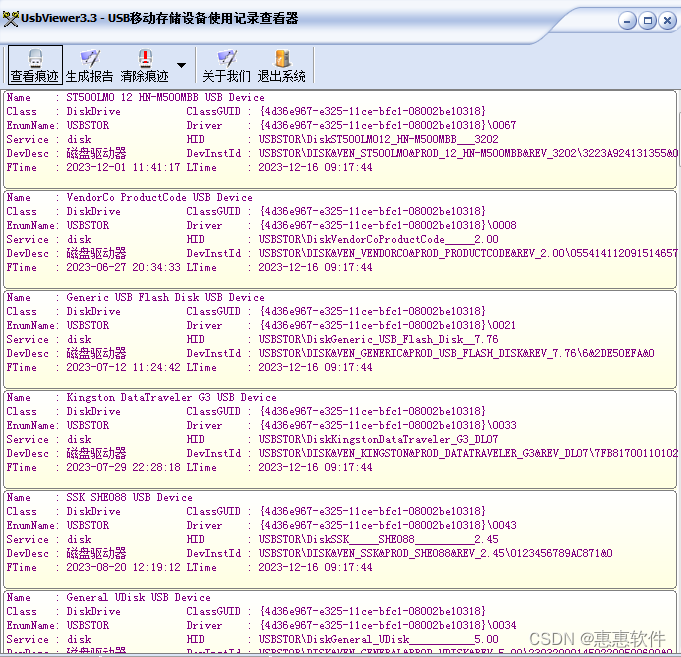Image resolution: width=681 pixels, height=657 pixels.
Task: Click DevInstId containing VEN_GENERIC
Action: pos(456,353)
